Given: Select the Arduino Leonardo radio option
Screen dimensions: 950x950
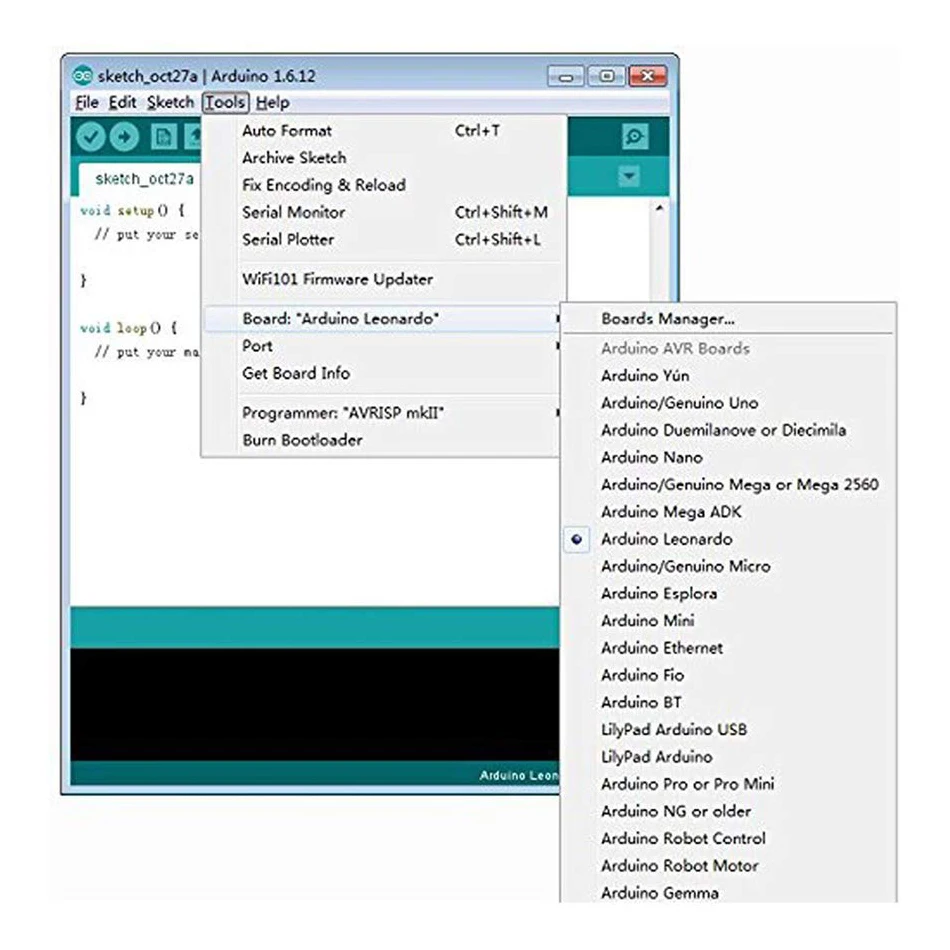Looking at the screenshot, I should click(728, 539).
